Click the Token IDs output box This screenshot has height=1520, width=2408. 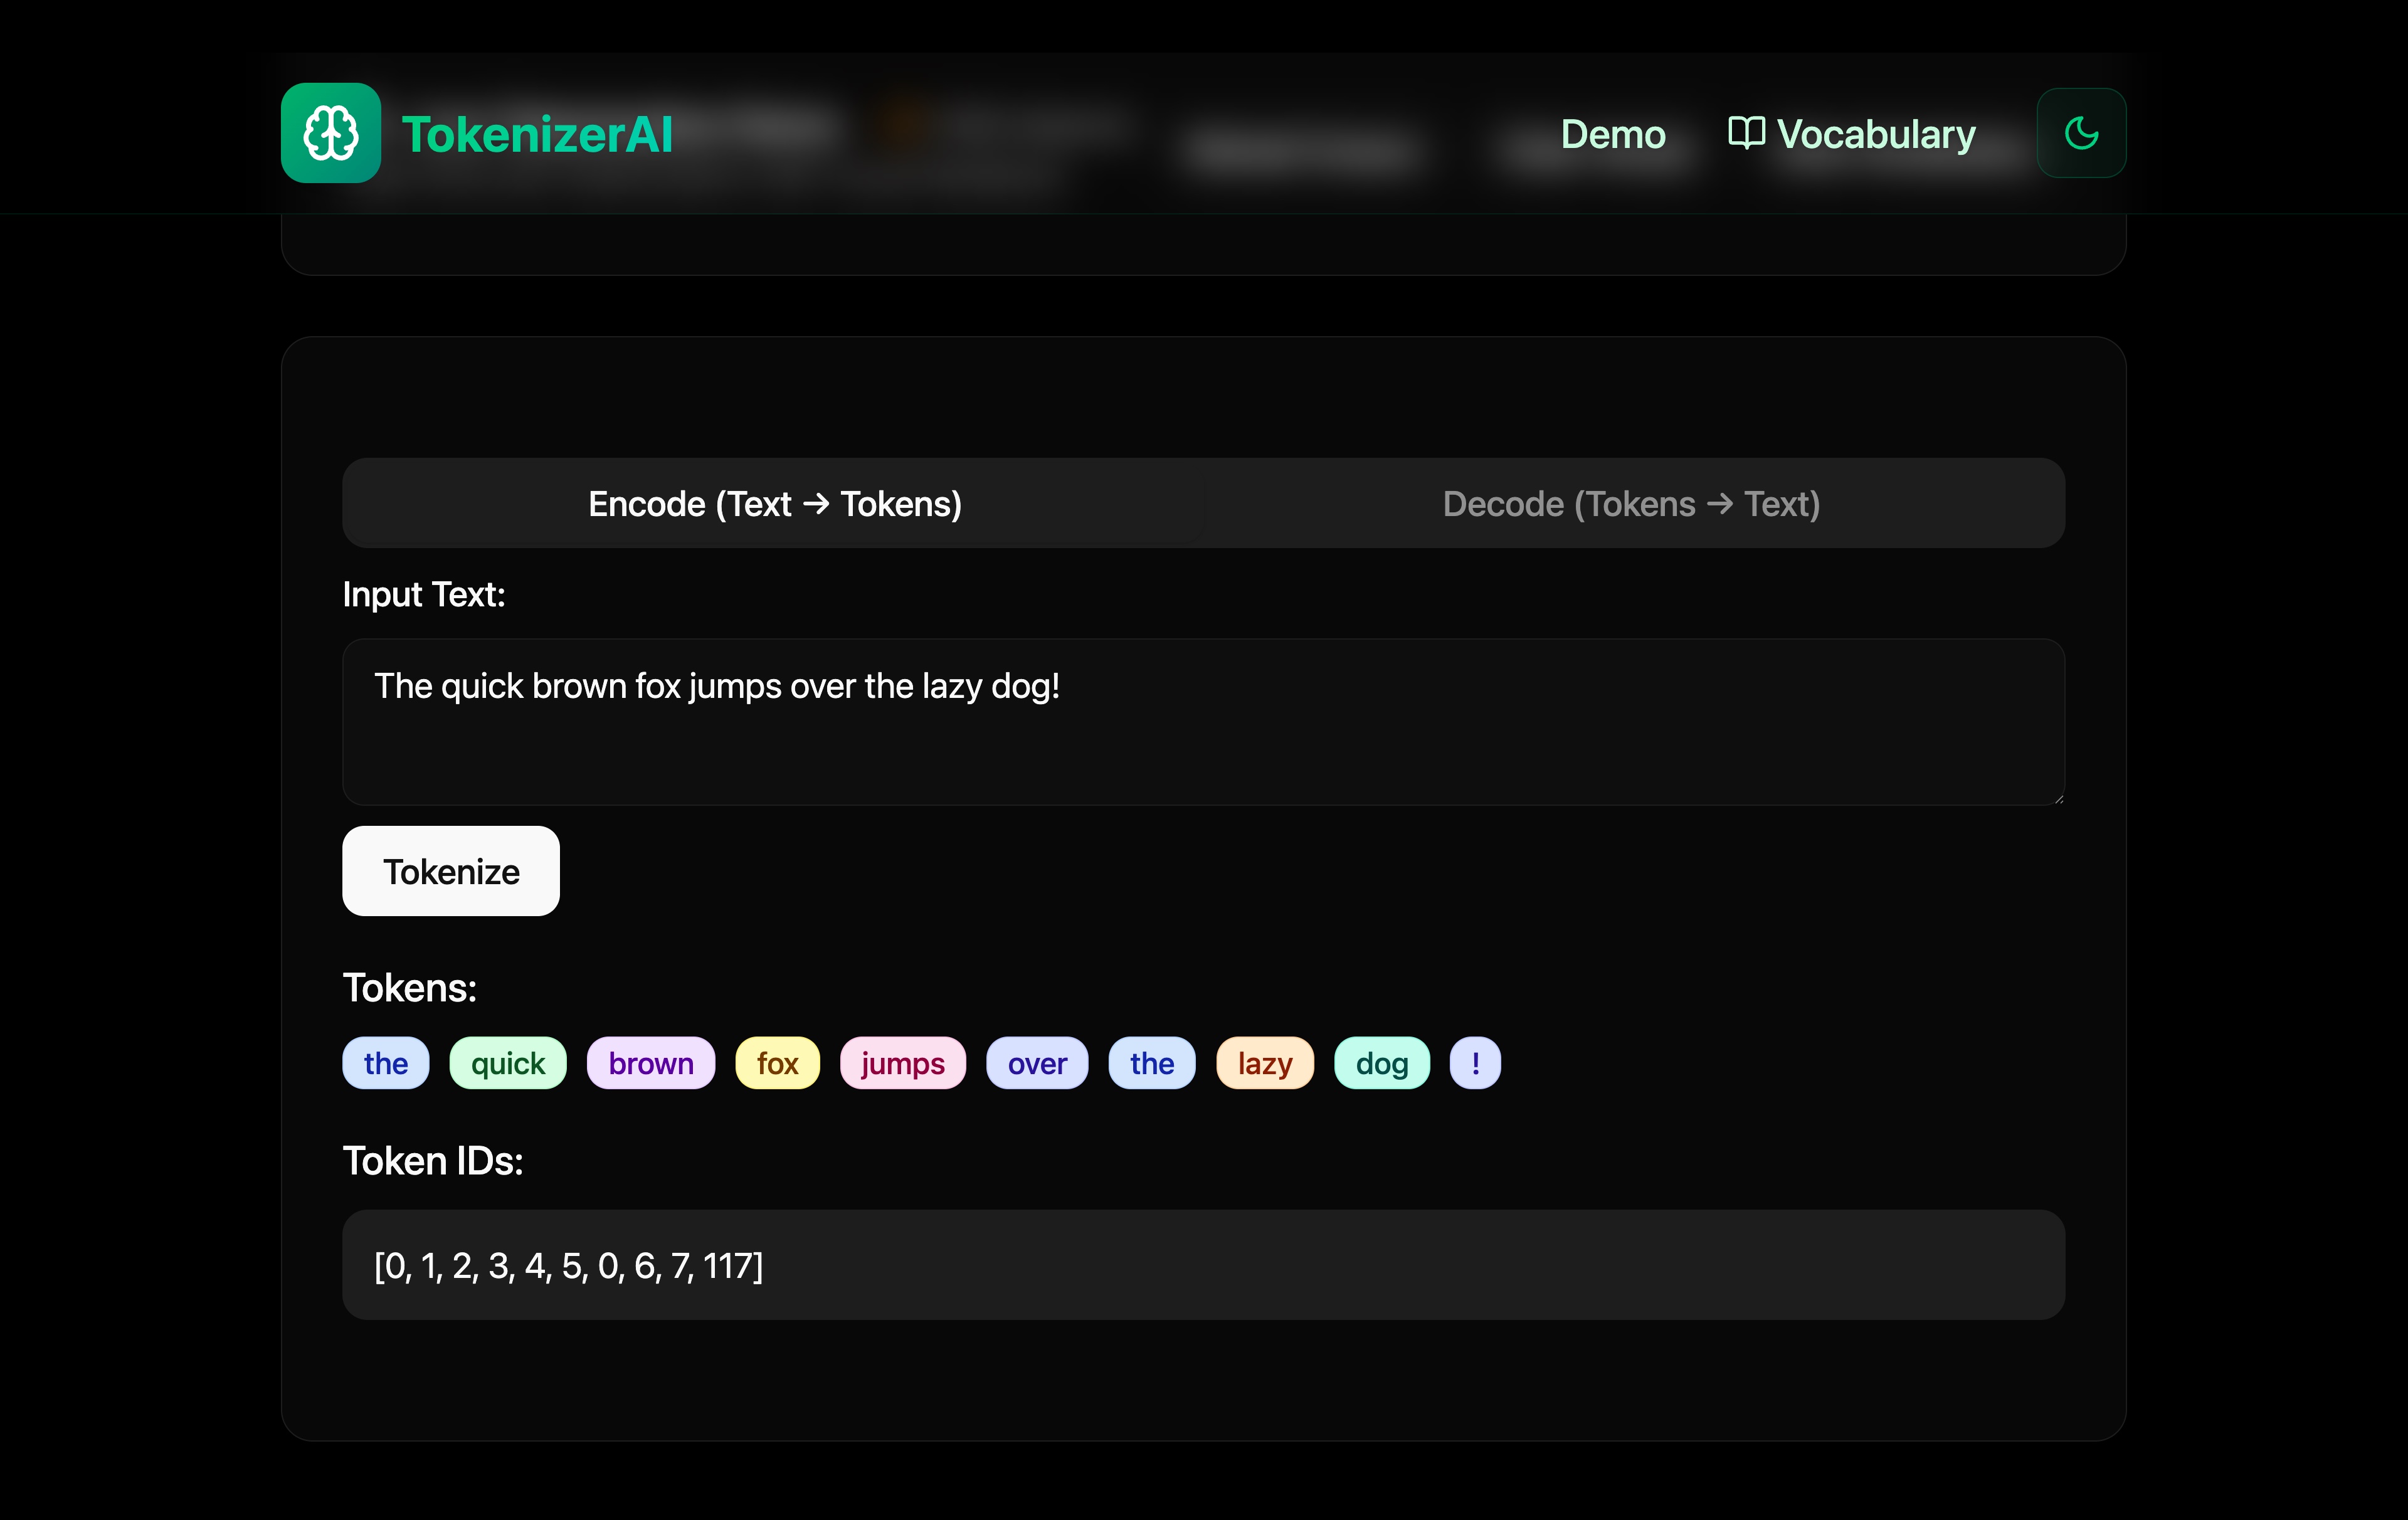pos(1200,1265)
